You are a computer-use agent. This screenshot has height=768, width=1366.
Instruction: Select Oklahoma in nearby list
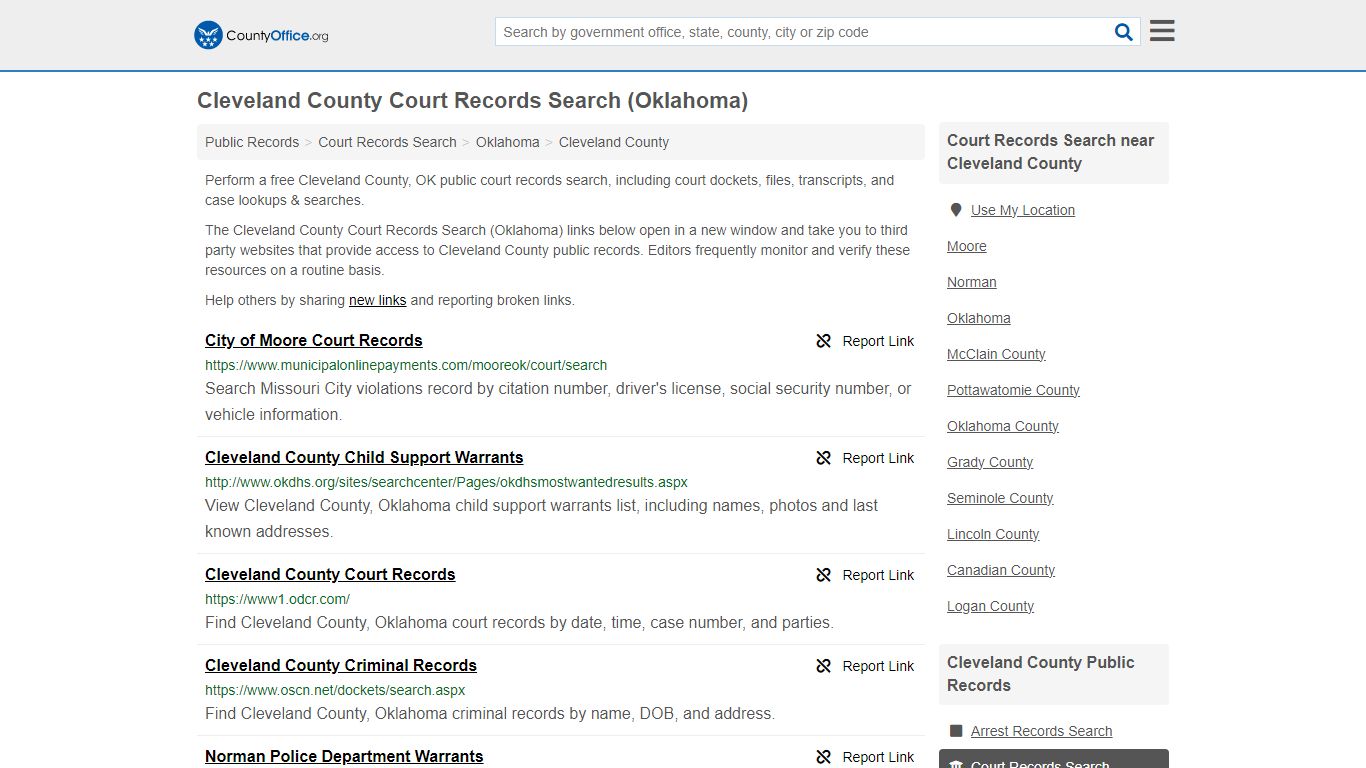[979, 318]
